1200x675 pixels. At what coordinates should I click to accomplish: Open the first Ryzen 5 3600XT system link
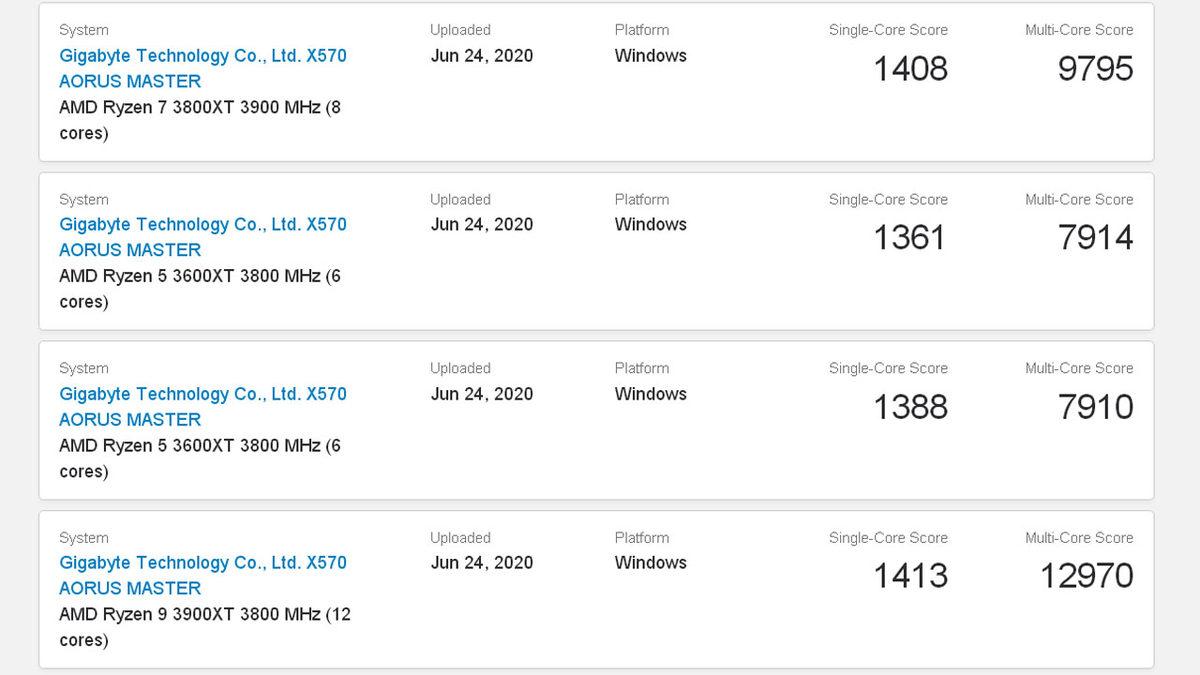pyautogui.click(x=203, y=225)
